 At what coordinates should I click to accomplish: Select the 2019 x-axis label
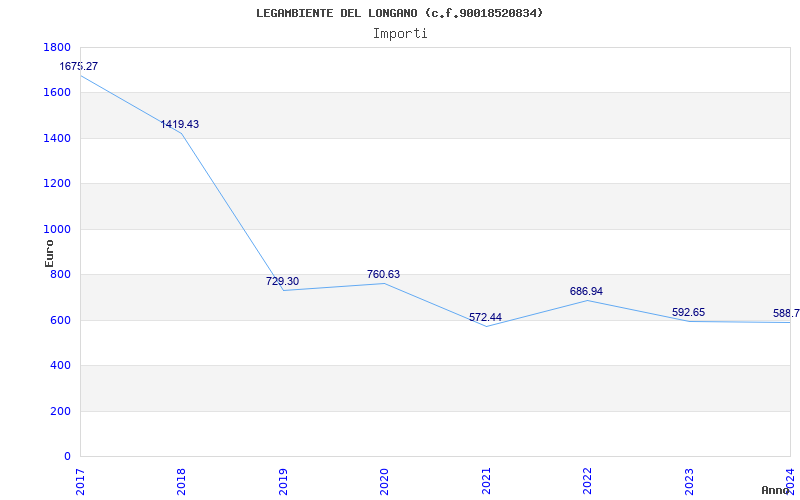click(283, 482)
